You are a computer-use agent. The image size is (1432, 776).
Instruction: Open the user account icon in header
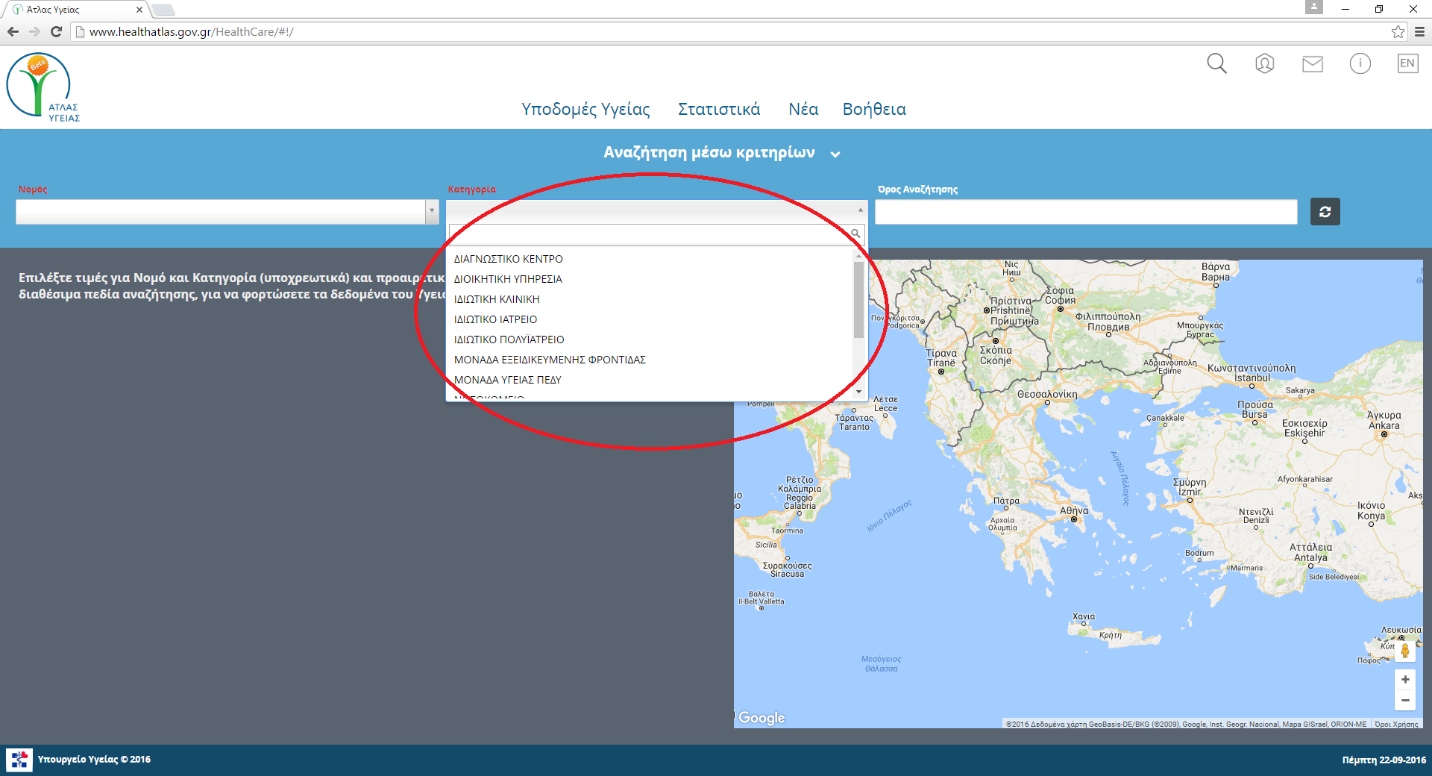click(x=1264, y=64)
